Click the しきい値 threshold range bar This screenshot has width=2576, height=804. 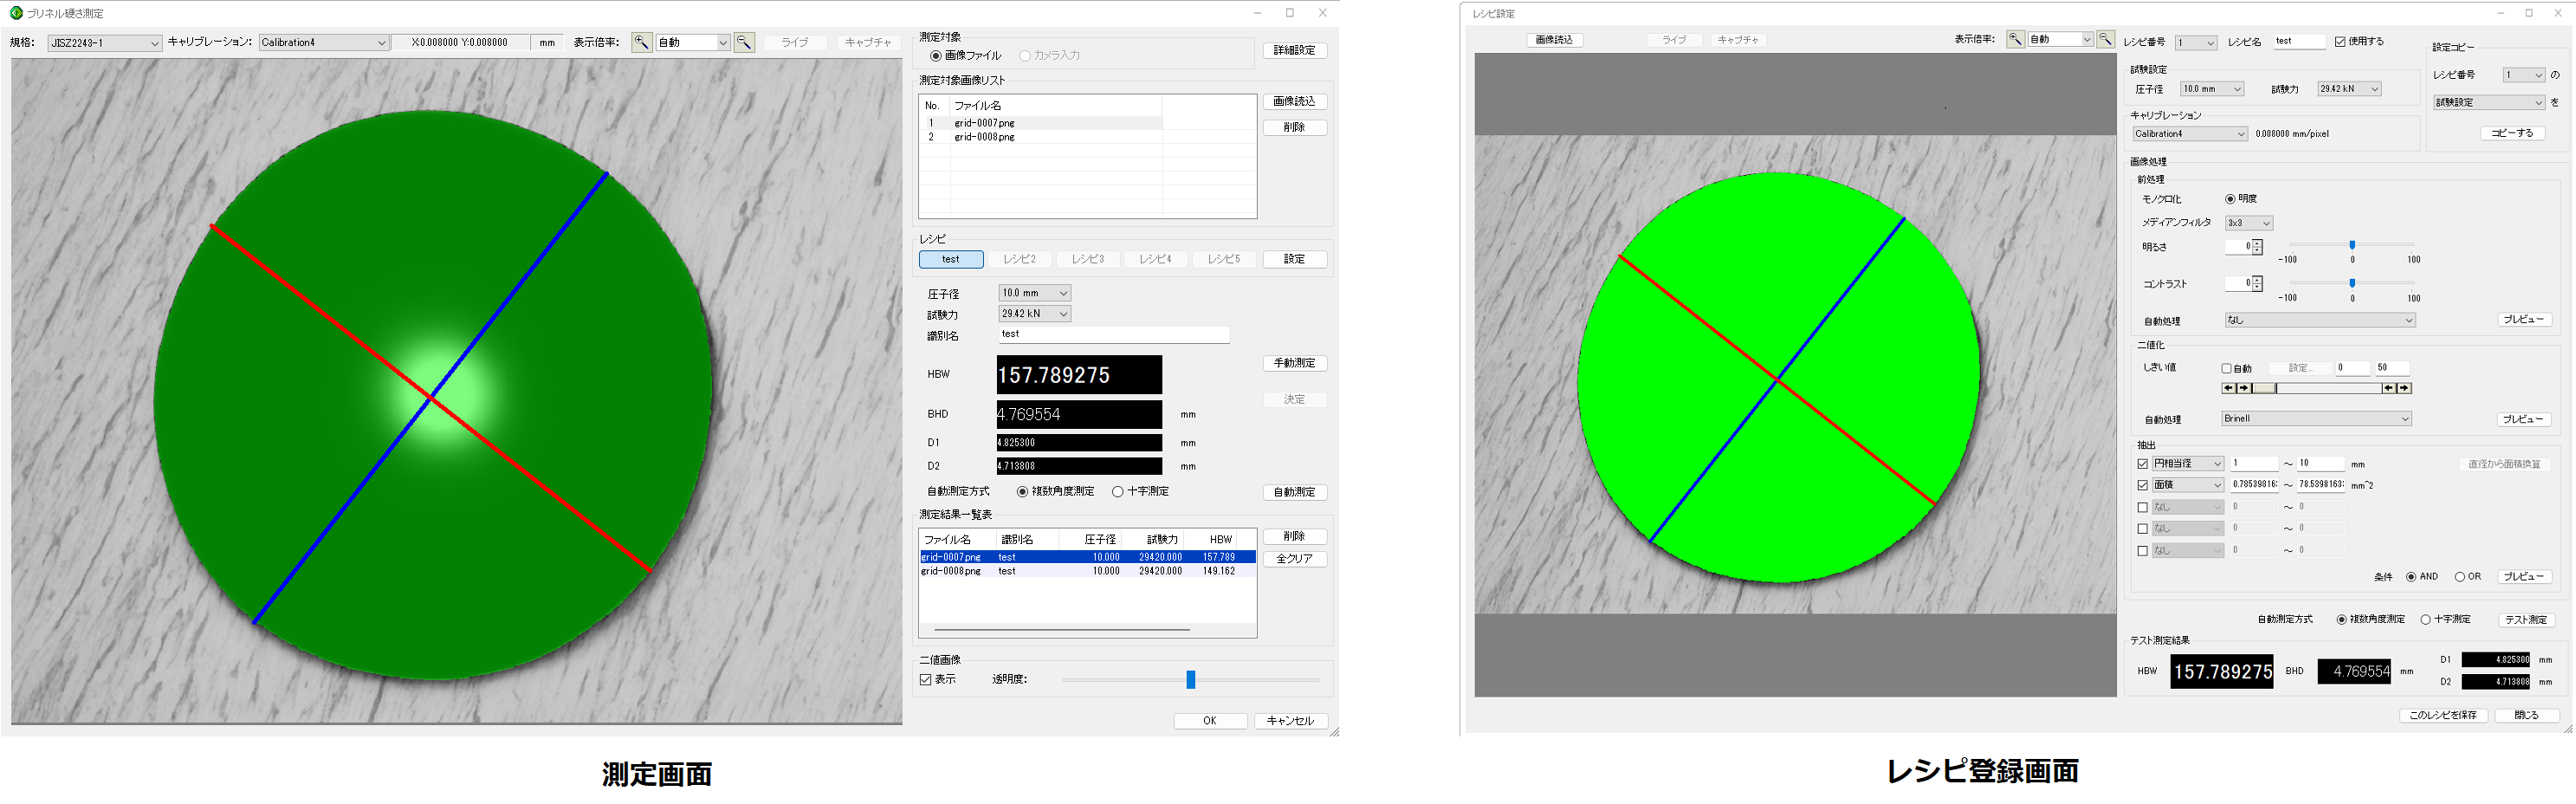pyautogui.click(x=2316, y=388)
